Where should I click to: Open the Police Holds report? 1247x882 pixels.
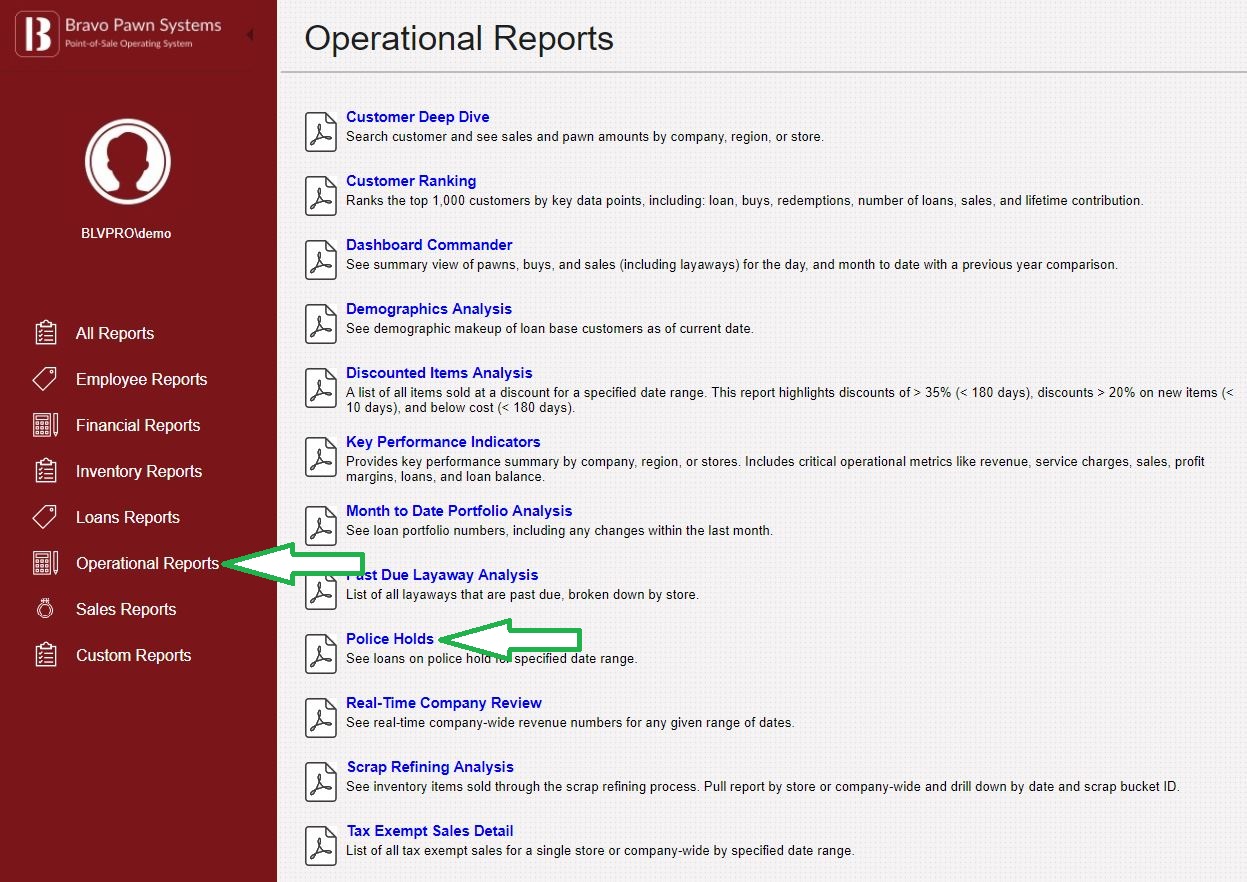point(390,639)
